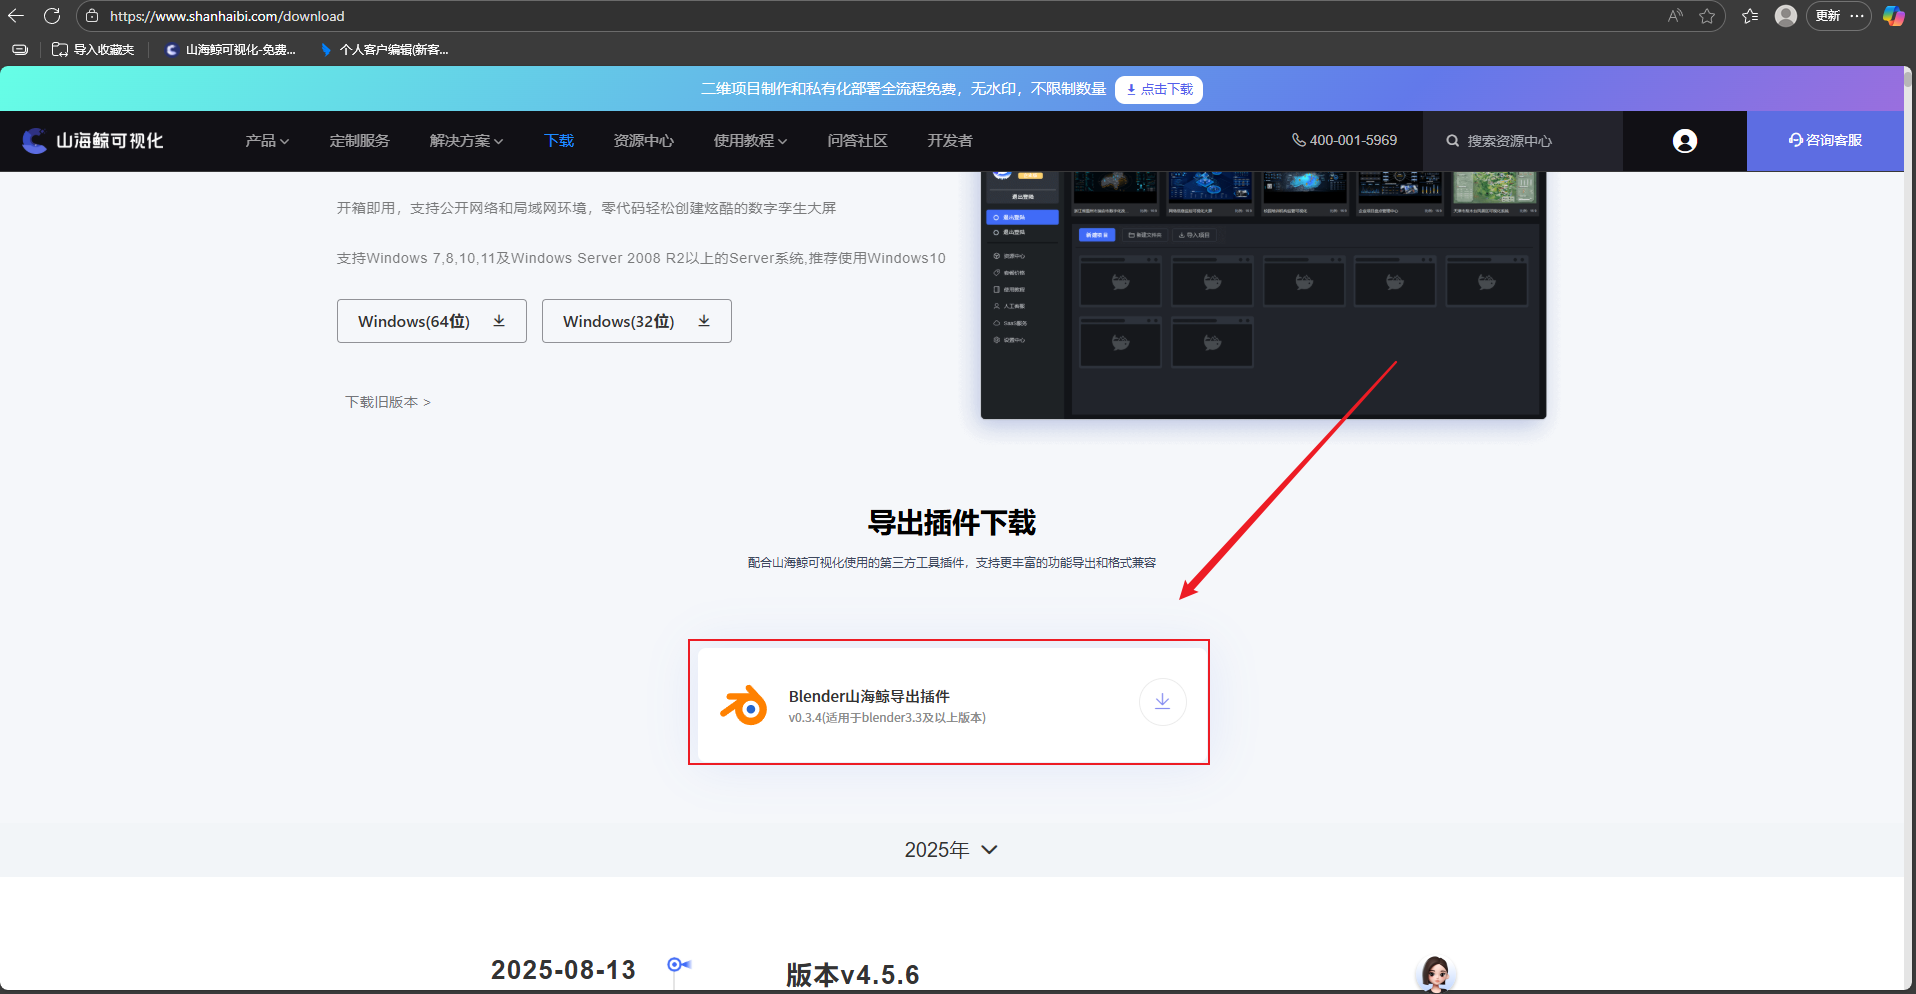Download the Windows(32位) installer

pos(637,321)
